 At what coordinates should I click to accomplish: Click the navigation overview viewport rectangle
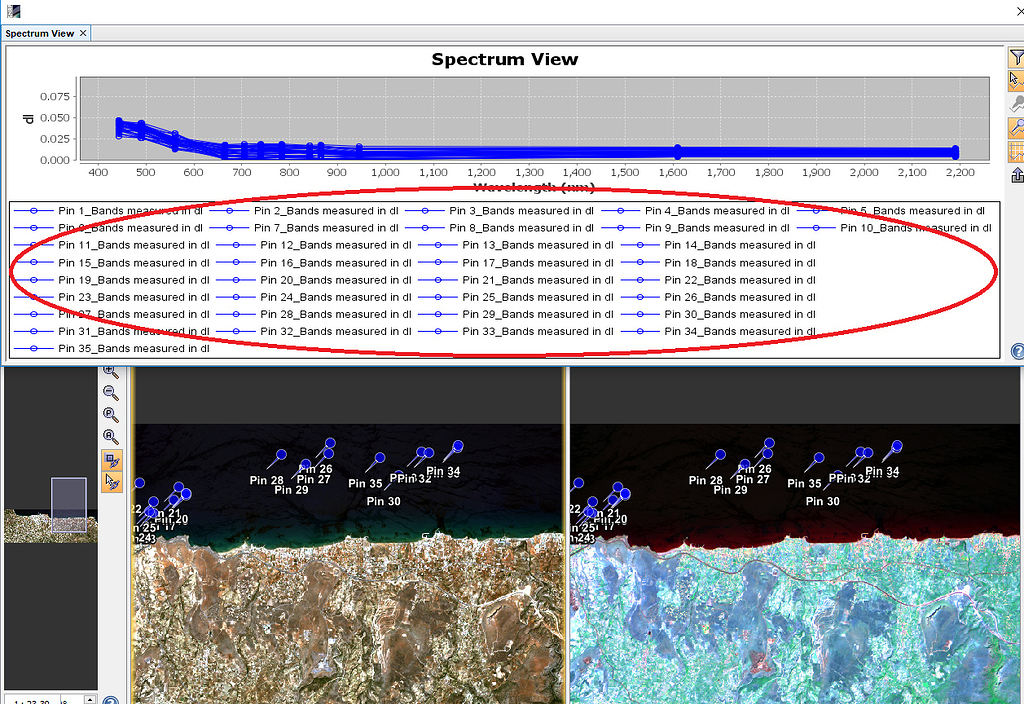[x=69, y=504]
